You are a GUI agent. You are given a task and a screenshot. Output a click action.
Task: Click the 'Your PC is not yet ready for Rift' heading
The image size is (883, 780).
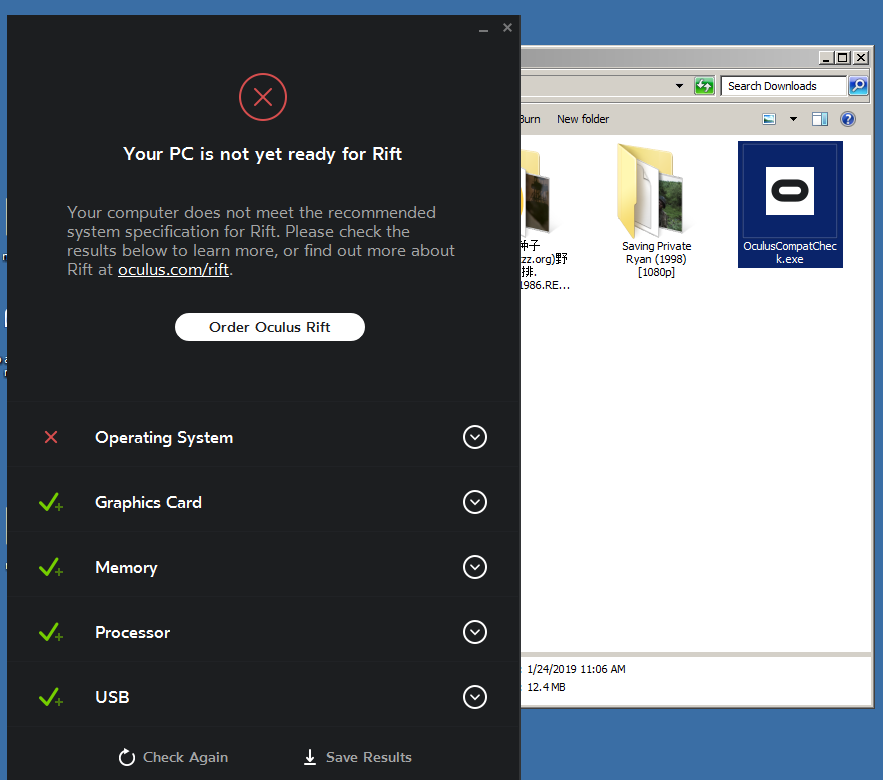[262, 154]
